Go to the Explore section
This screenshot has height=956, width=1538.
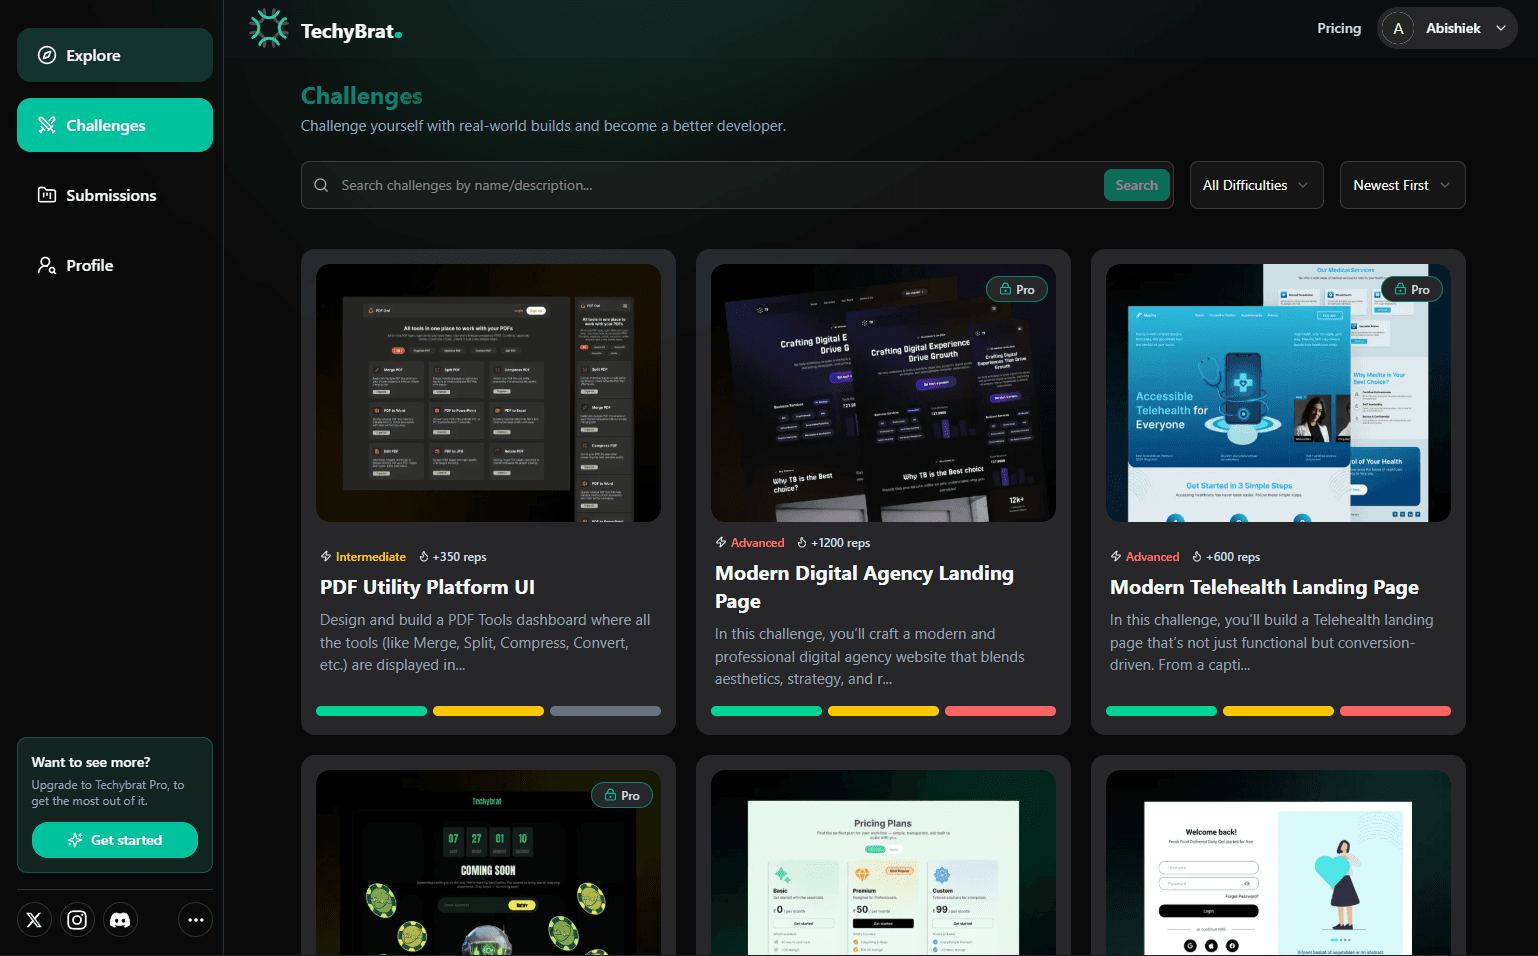click(115, 55)
